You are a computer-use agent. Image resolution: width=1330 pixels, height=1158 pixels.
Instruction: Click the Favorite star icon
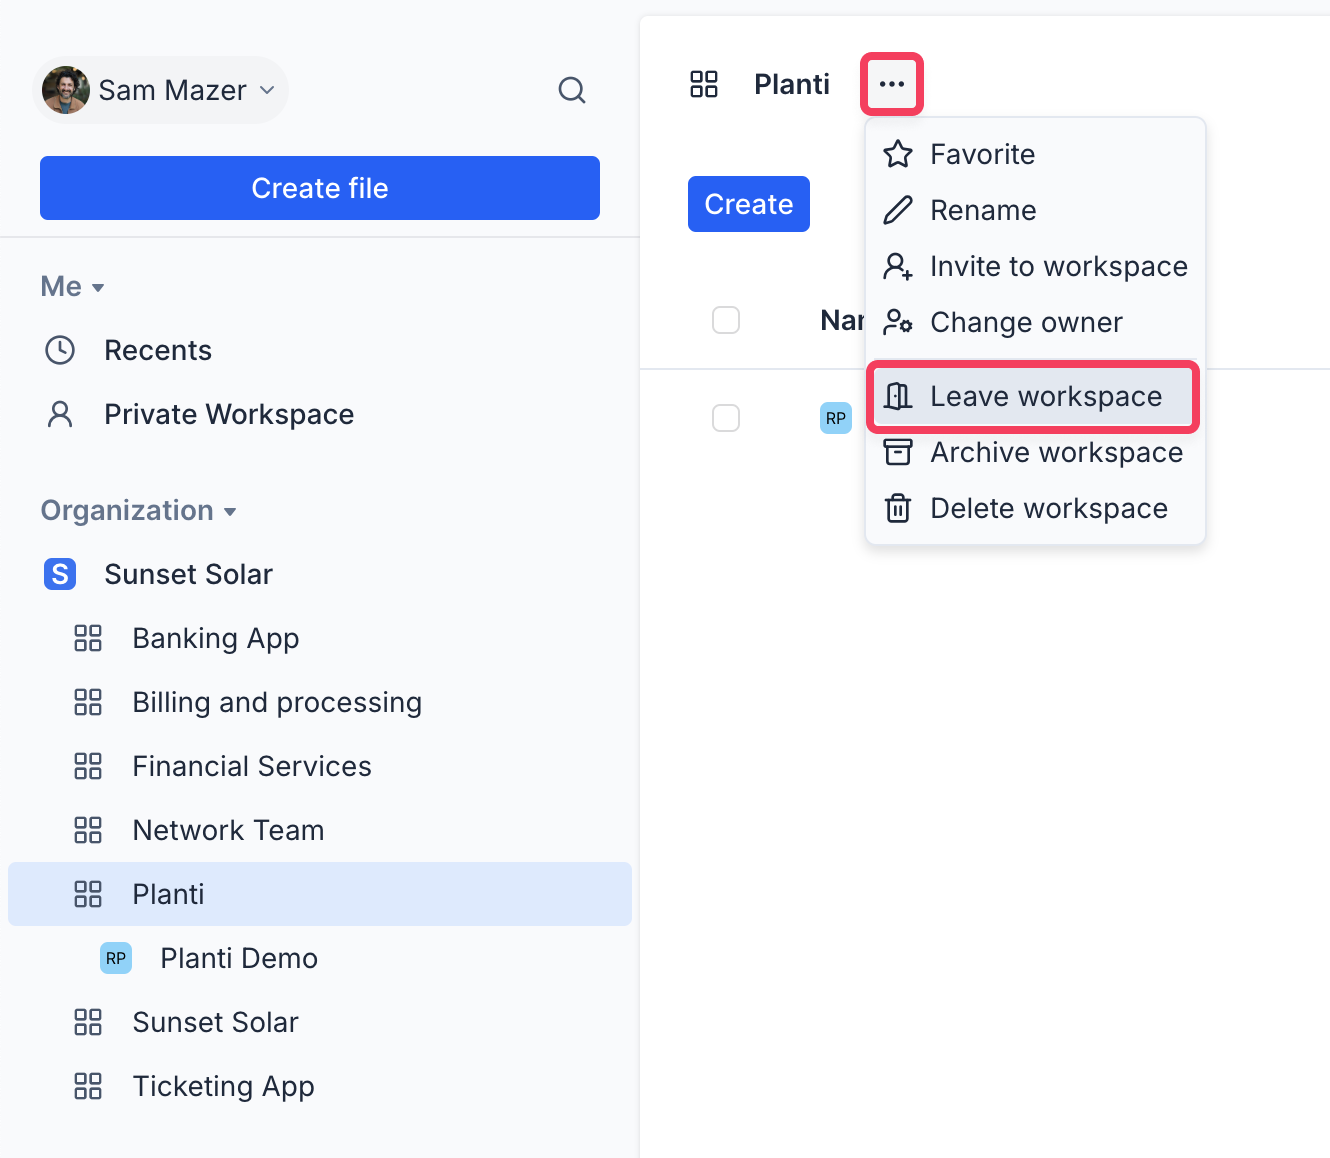898,154
